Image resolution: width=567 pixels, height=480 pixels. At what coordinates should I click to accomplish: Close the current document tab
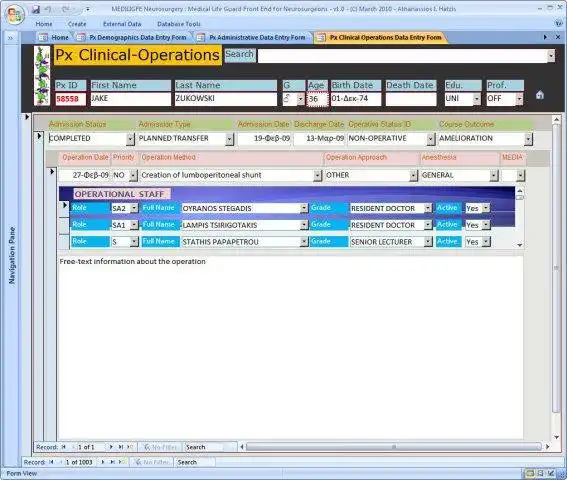(x=558, y=37)
